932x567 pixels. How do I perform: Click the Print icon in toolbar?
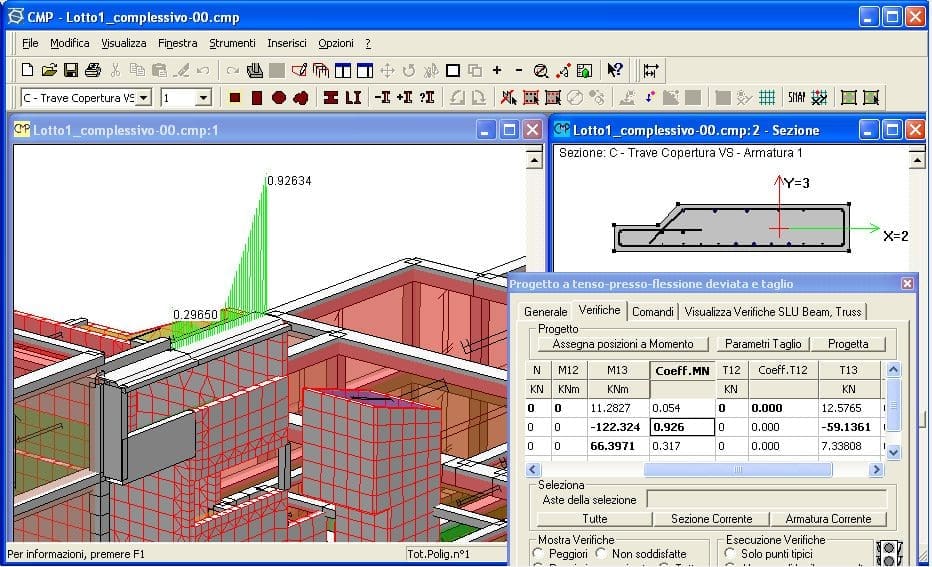[x=93, y=70]
